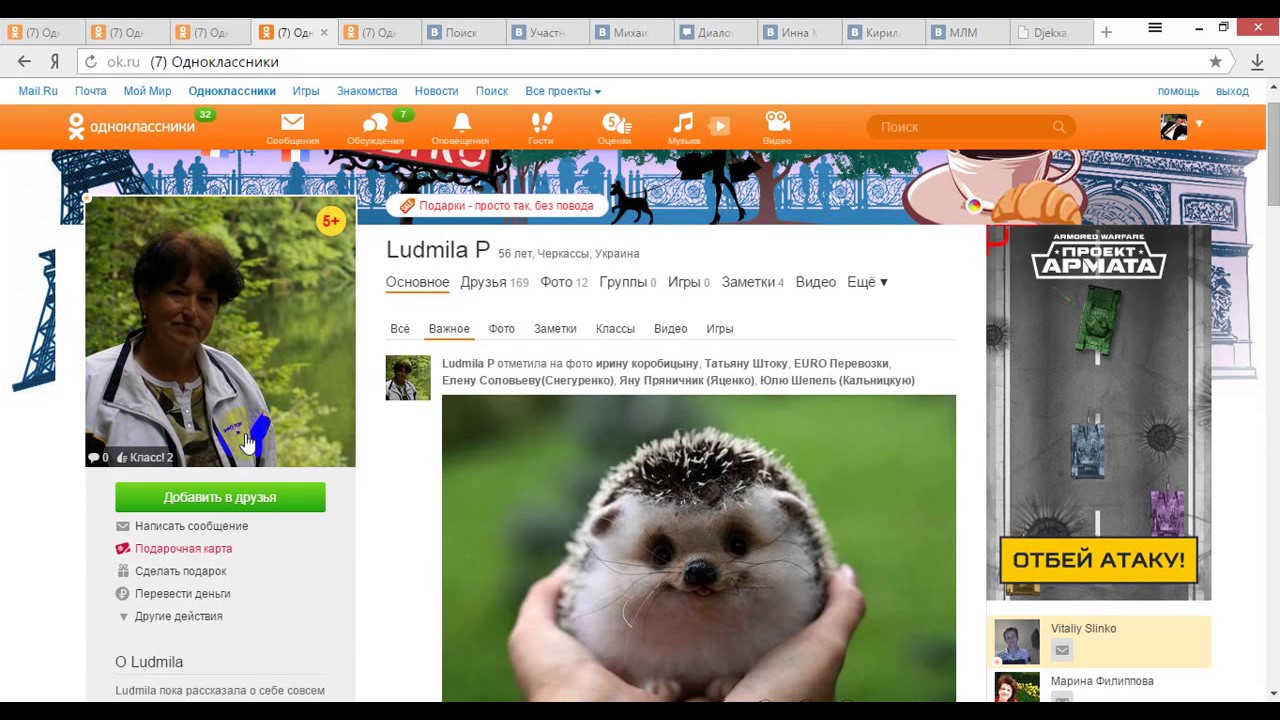Click the message envelope under Vitaliy Slinko

1062,650
